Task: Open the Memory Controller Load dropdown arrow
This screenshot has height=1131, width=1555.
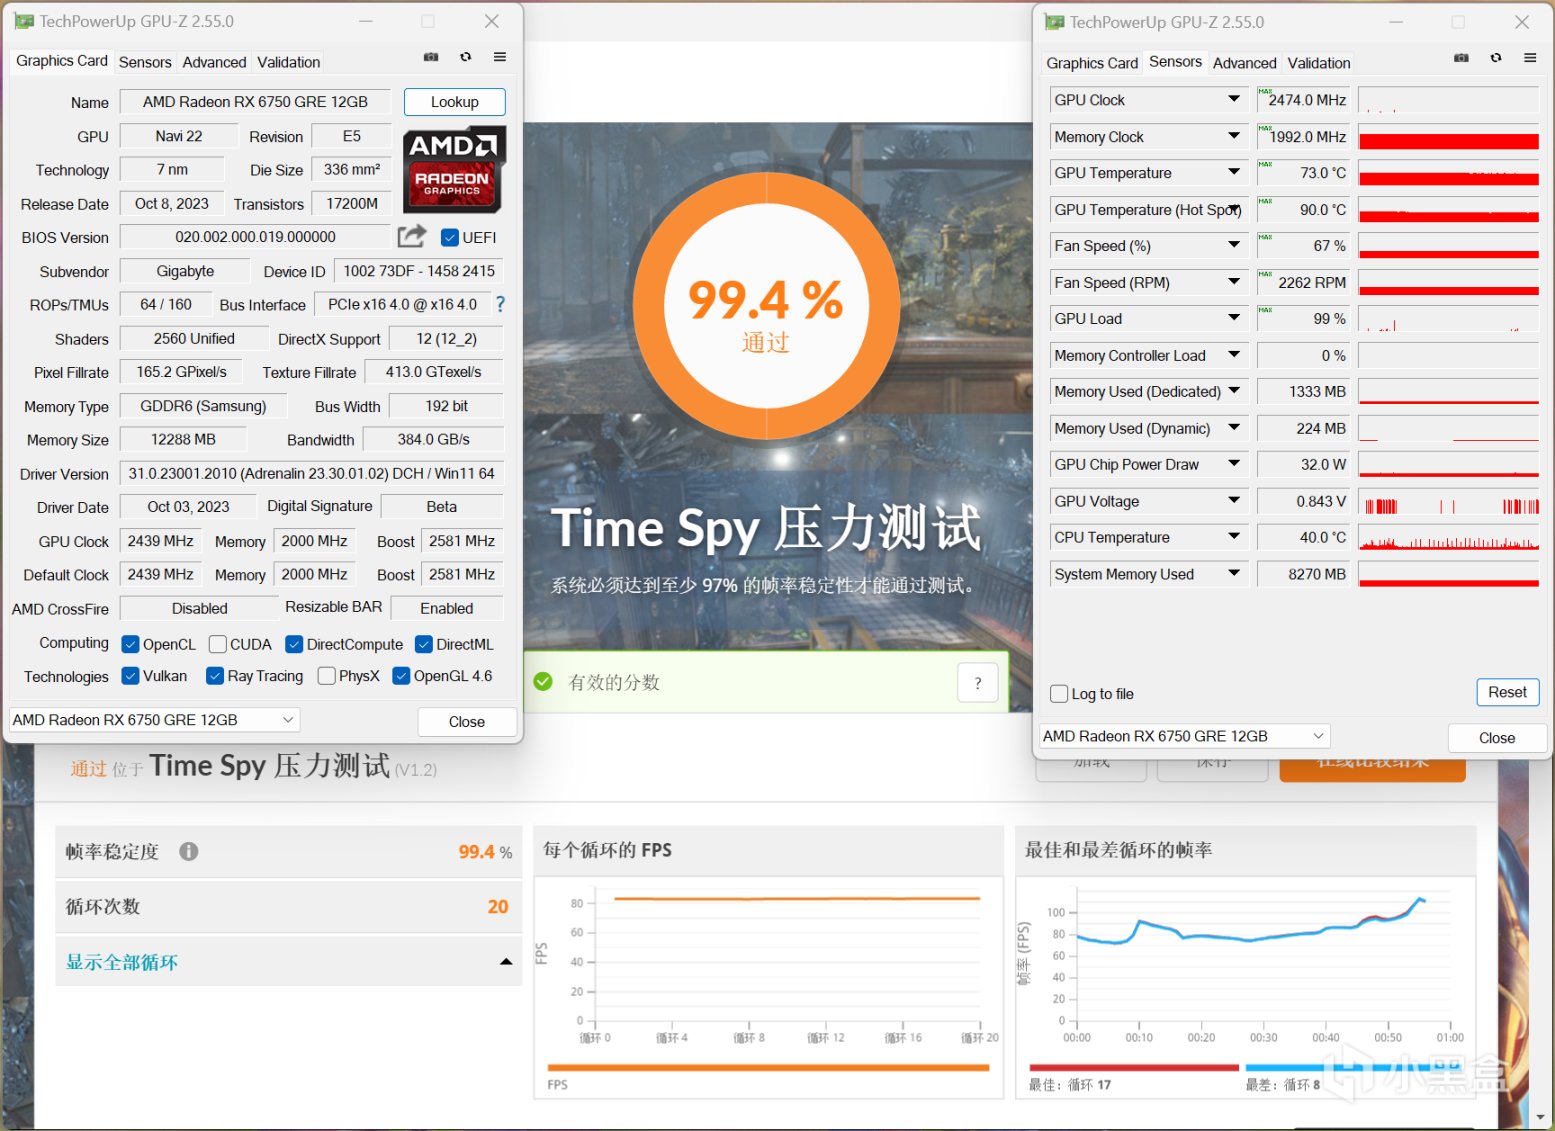Action: point(1234,355)
